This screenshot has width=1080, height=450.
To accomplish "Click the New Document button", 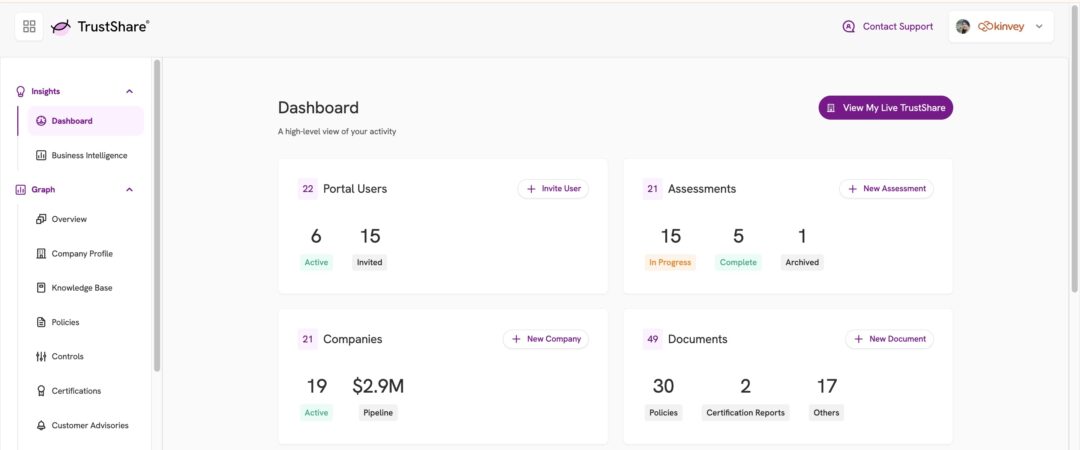I will (x=889, y=339).
